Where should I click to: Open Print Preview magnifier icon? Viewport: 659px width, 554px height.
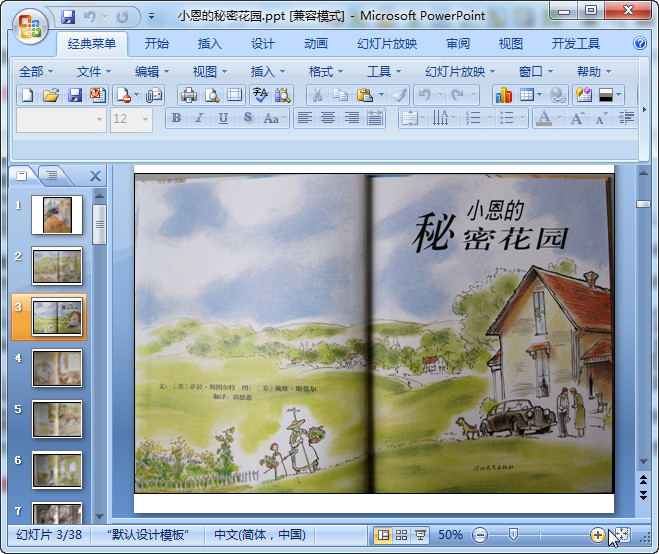(212, 95)
